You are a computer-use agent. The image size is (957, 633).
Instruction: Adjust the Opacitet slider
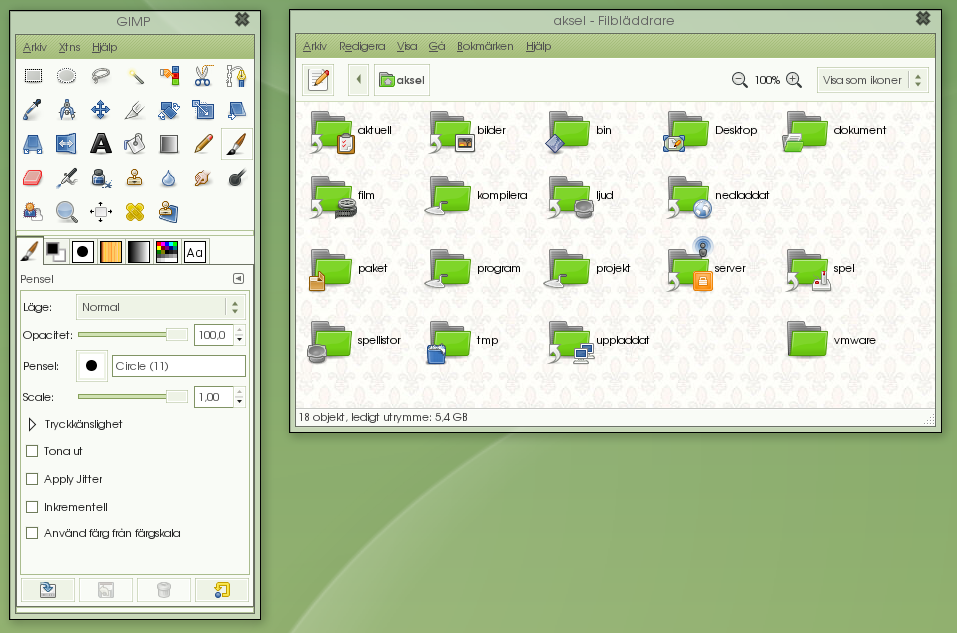tap(133, 335)
